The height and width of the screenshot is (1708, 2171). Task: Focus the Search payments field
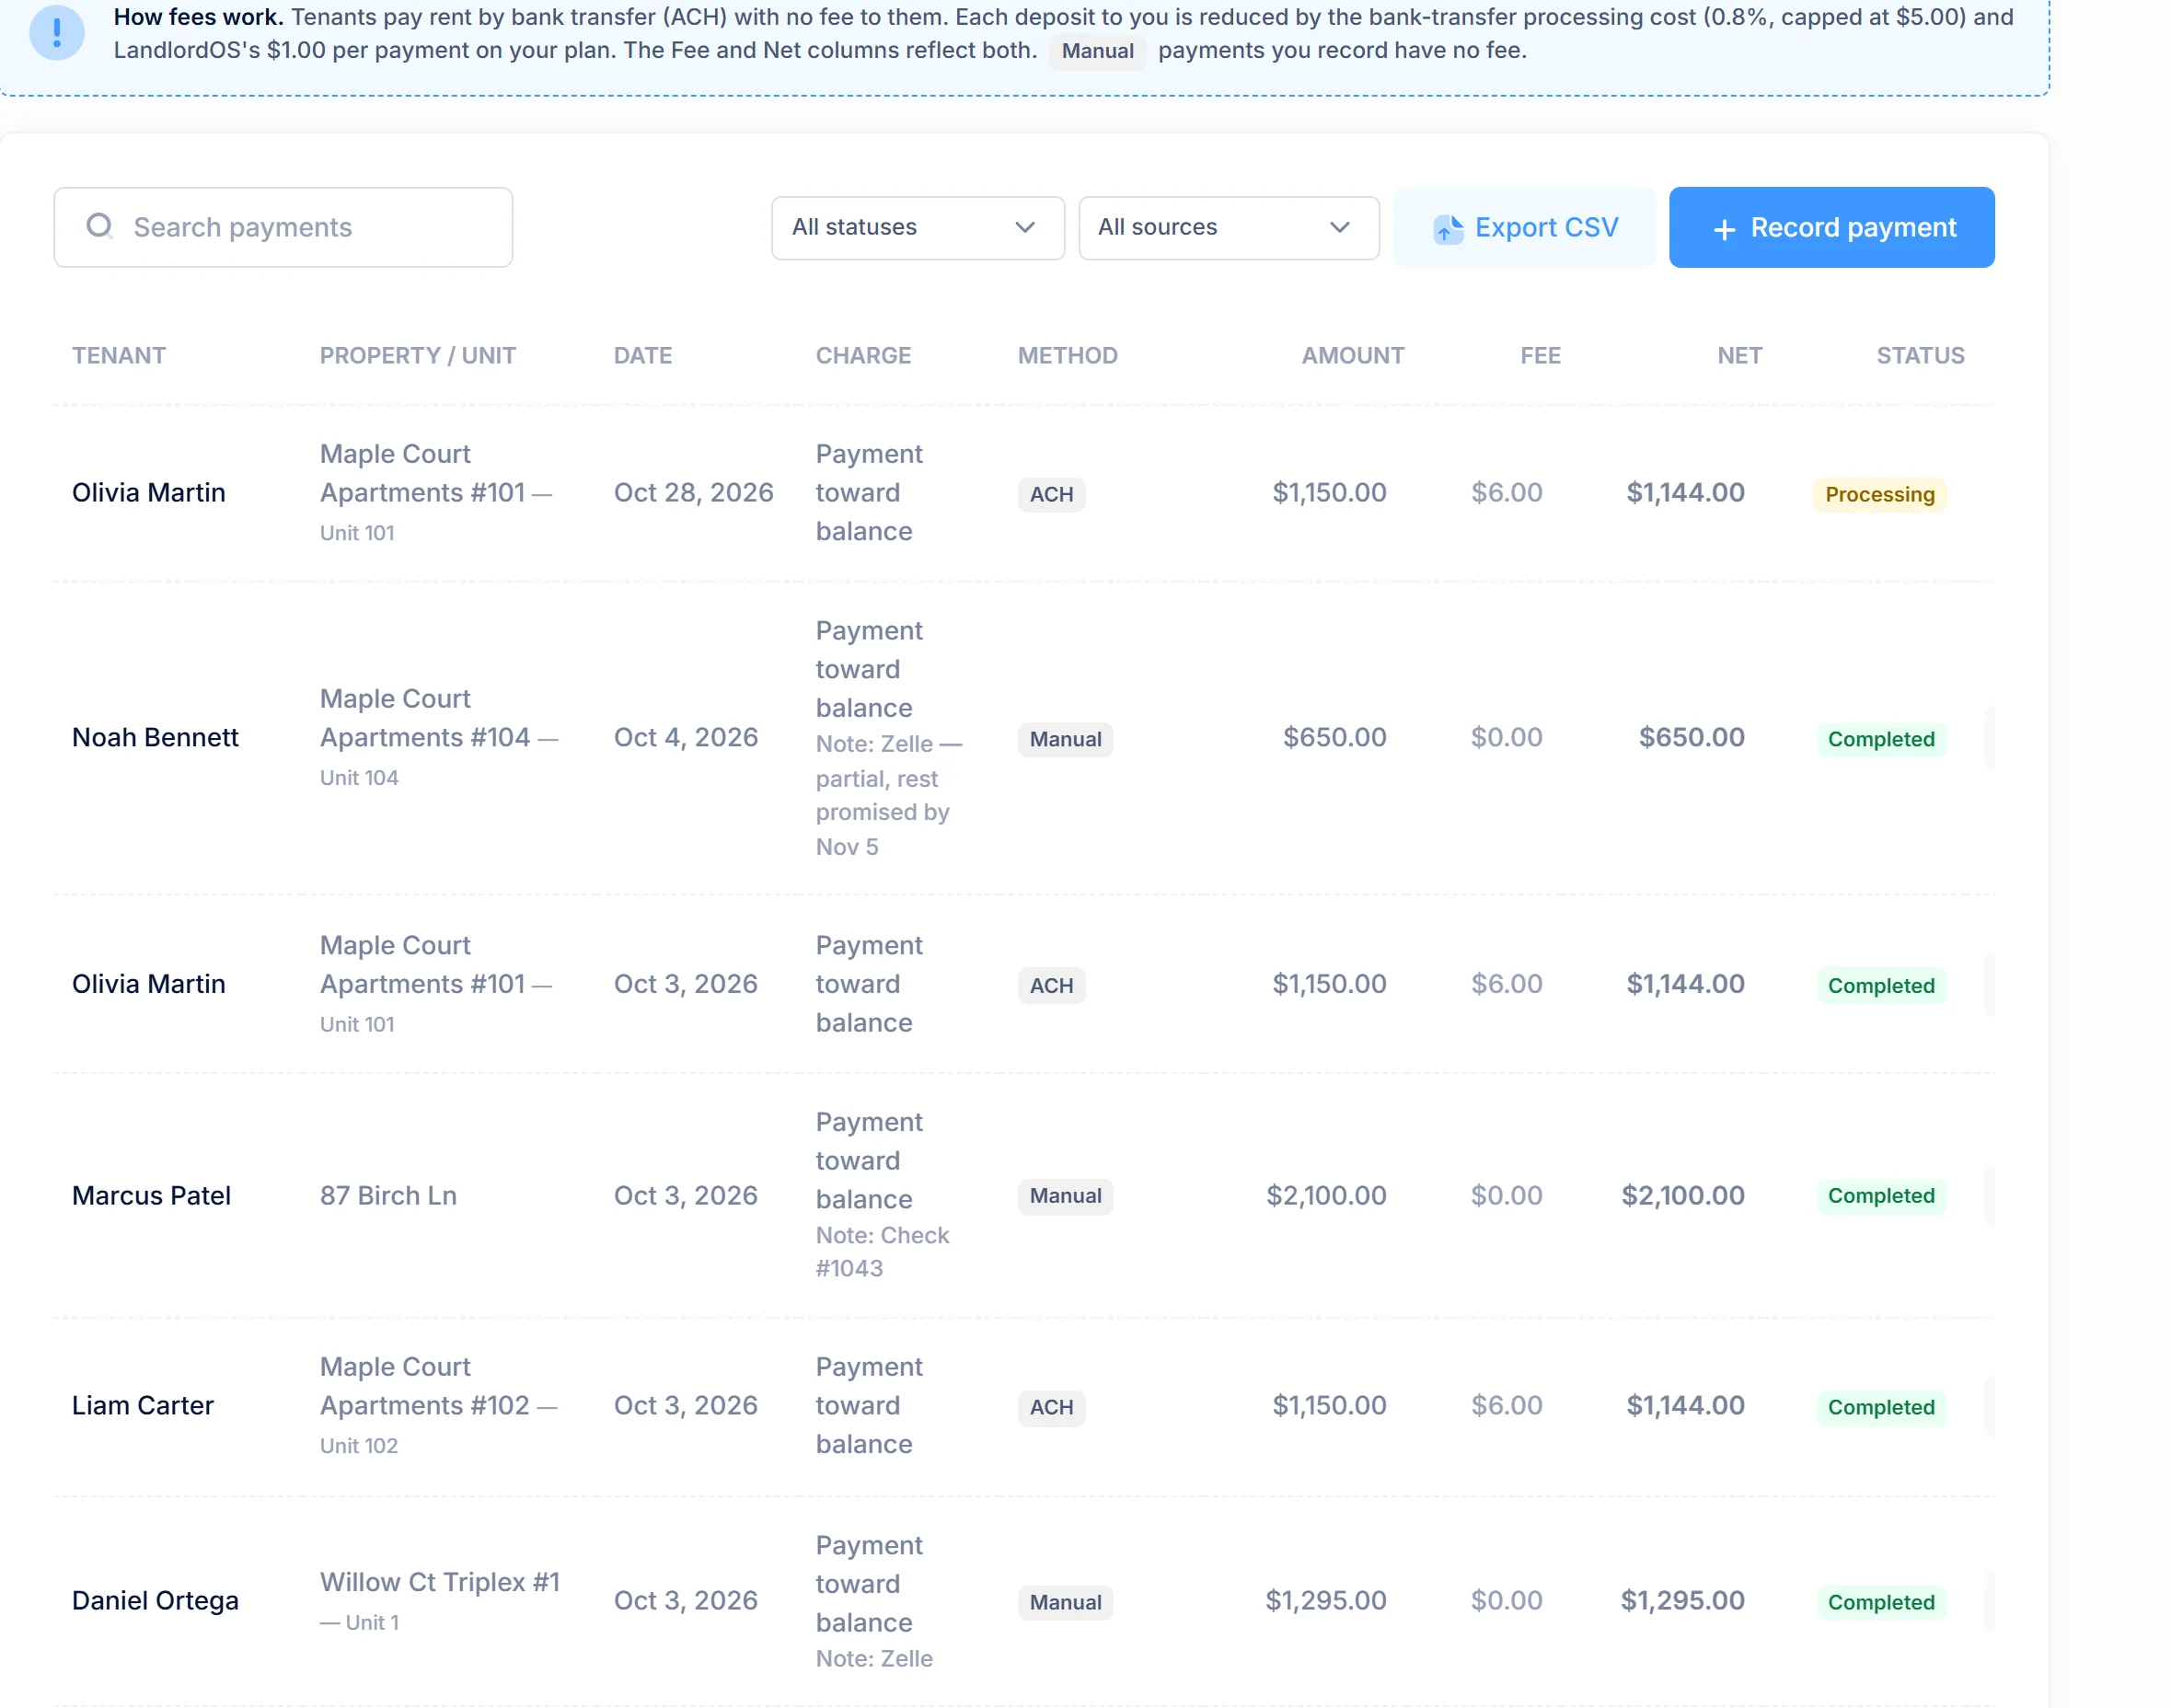point(283,227)
